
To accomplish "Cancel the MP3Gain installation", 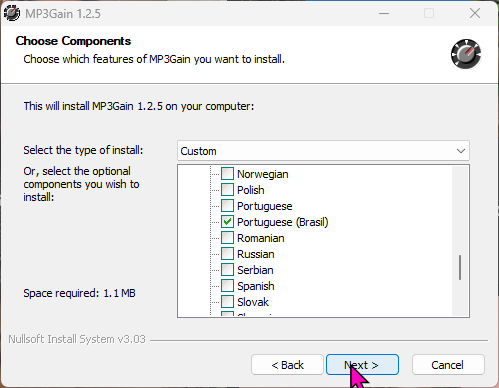I will pos(448,365).
